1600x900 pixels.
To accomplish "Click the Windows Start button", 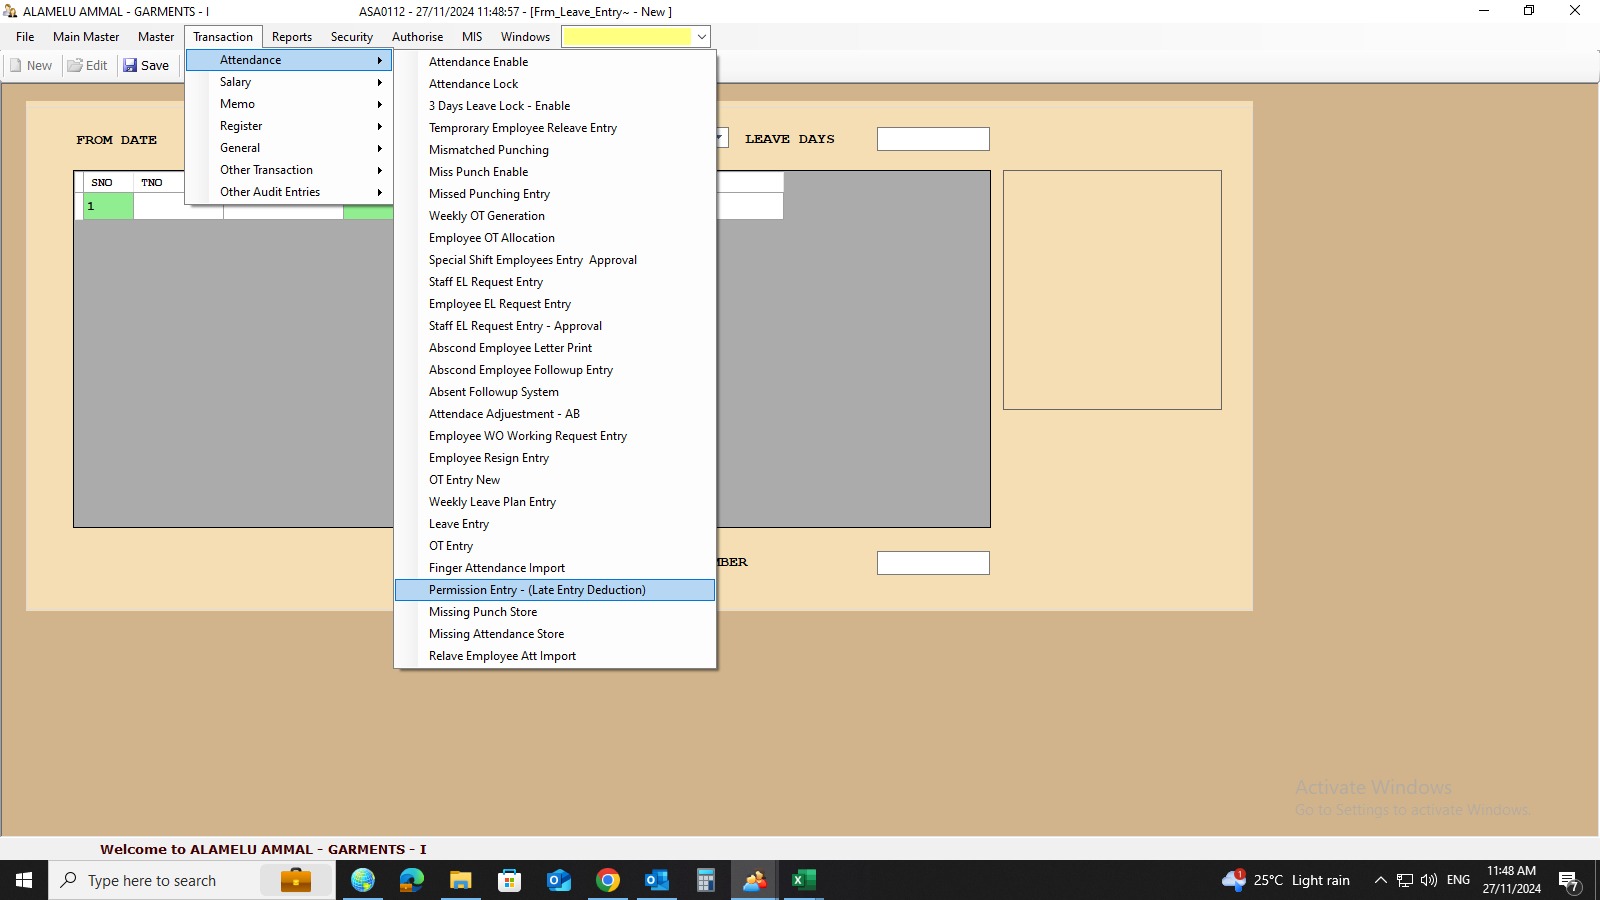I will click(x=24, y=880).
